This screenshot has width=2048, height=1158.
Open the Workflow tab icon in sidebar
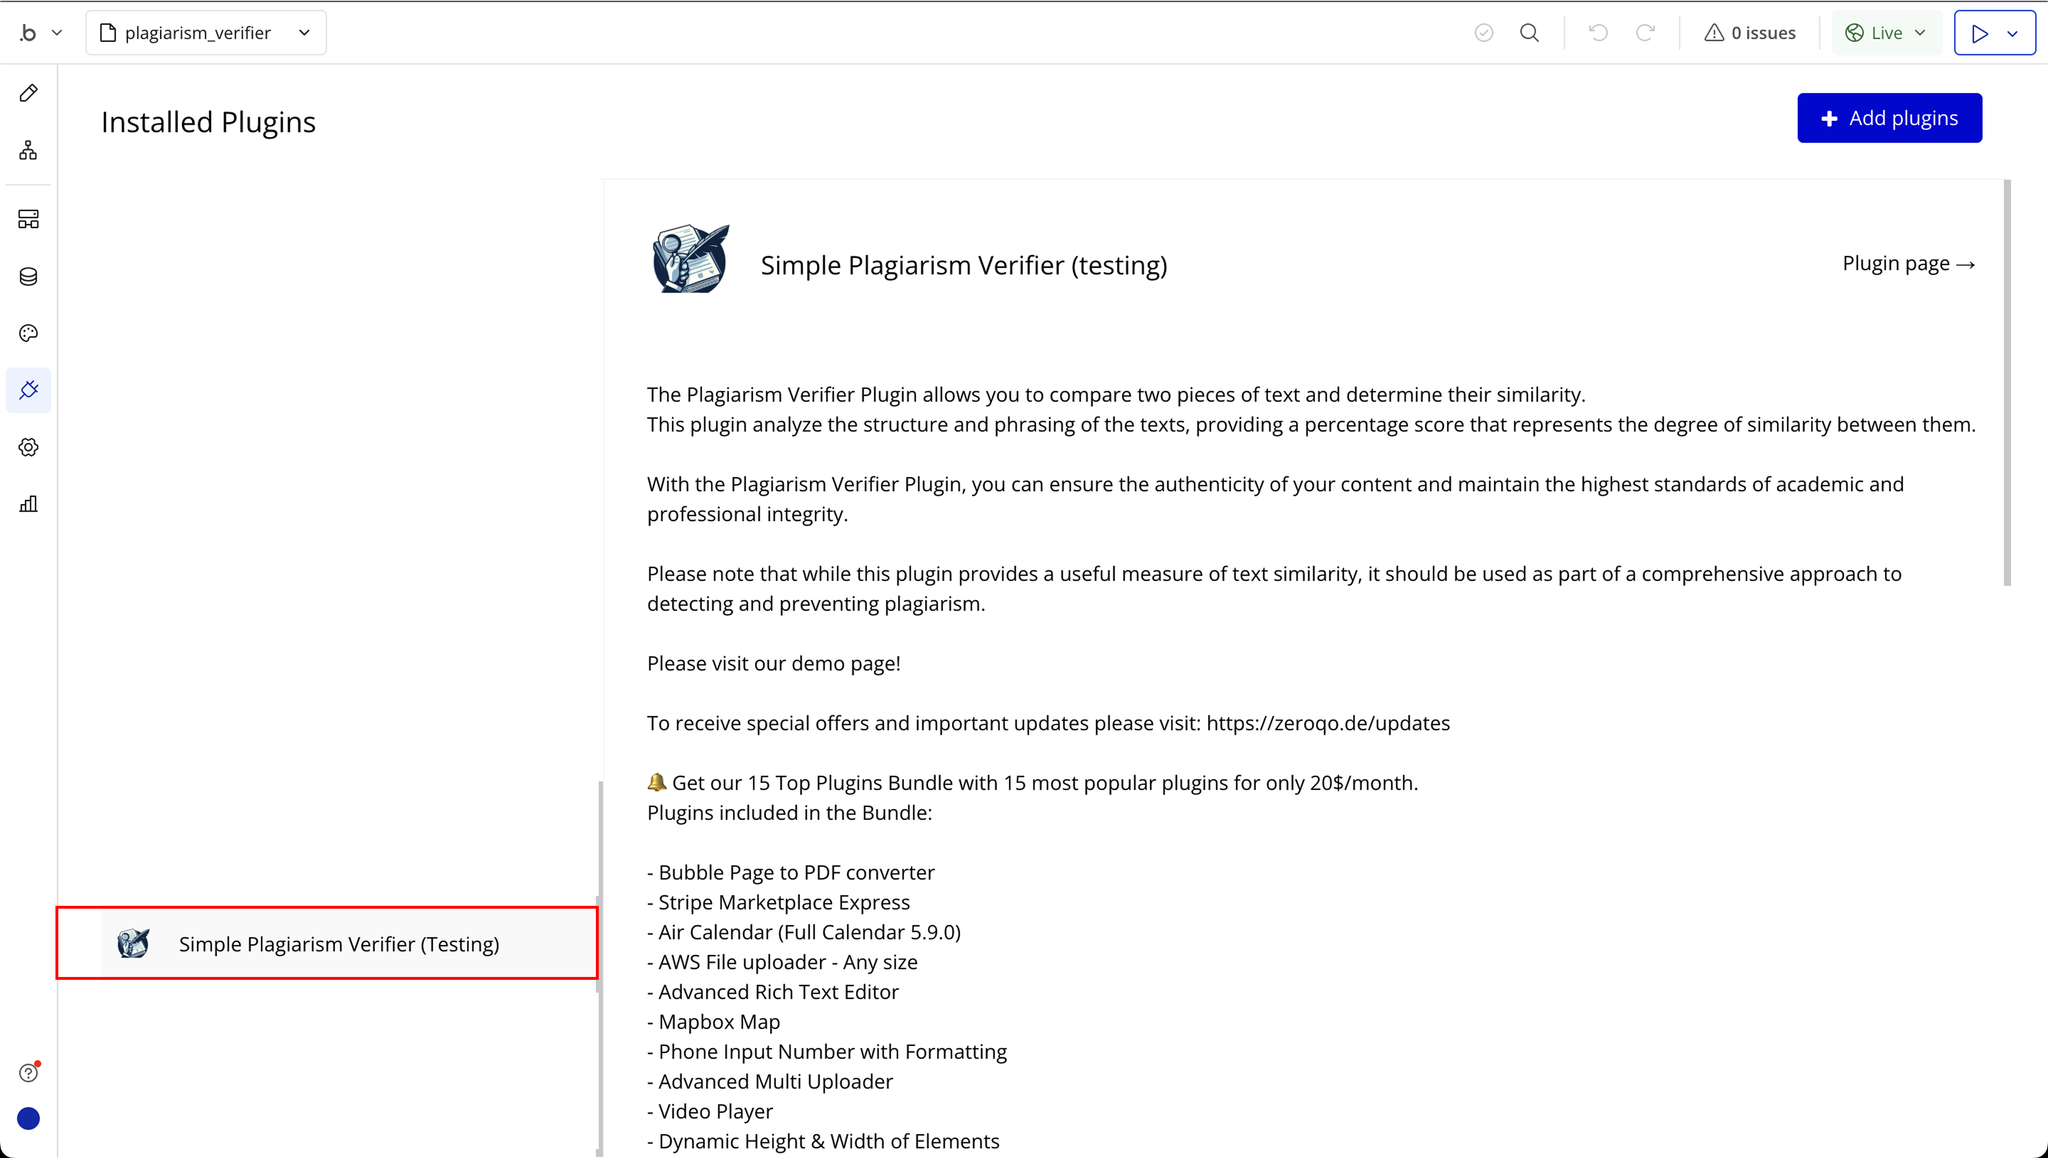pos(28,150)
